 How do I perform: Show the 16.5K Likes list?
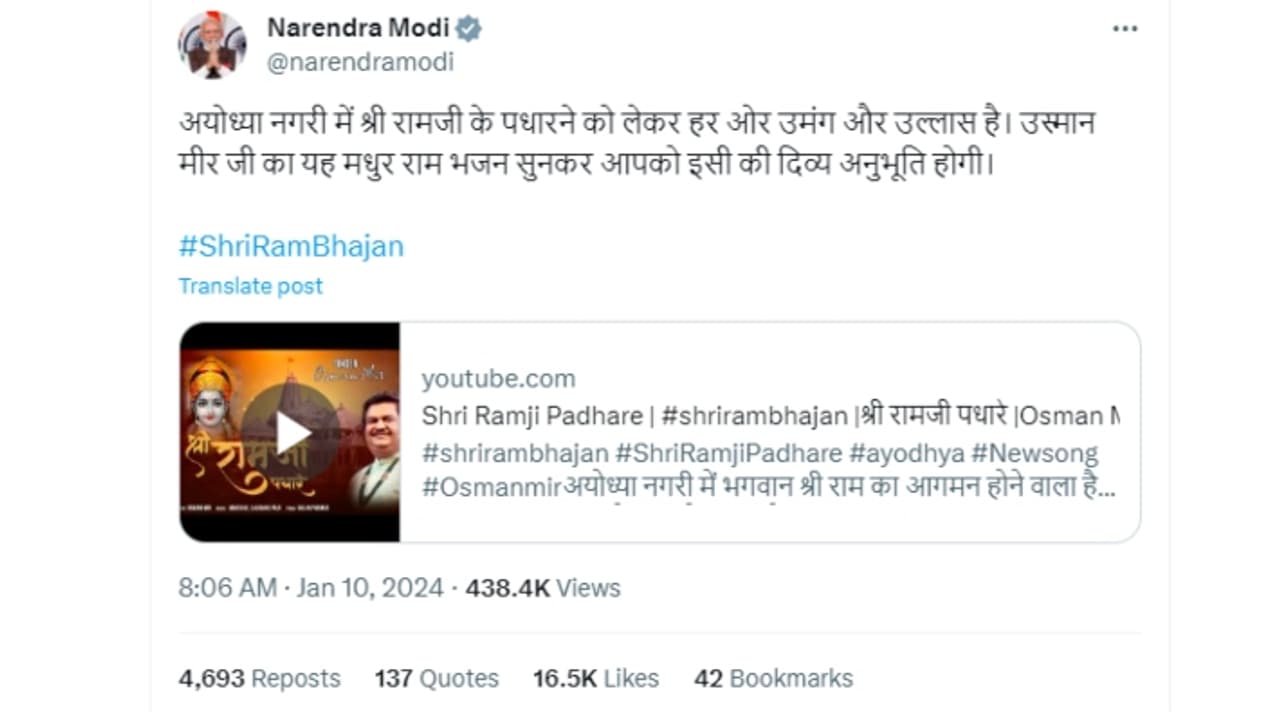595,678
